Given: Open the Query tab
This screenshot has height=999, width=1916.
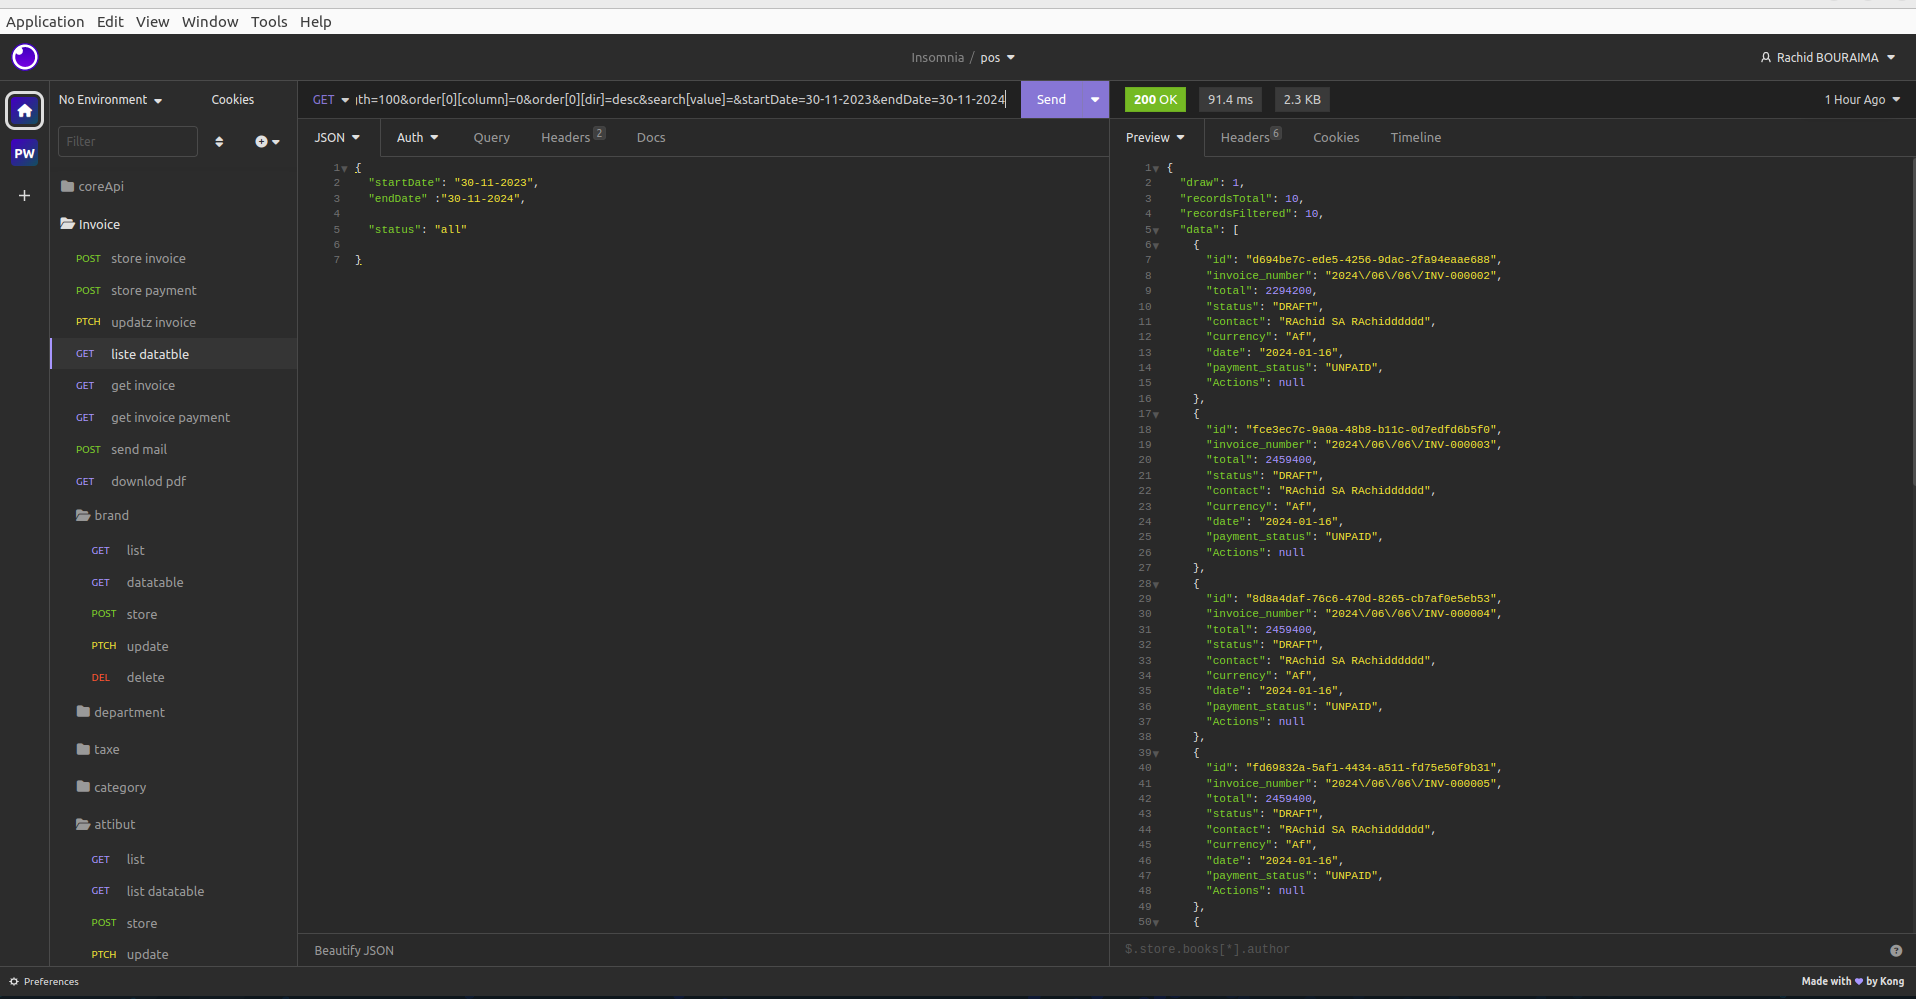Looking at the screenshot, I should [491, 138].
